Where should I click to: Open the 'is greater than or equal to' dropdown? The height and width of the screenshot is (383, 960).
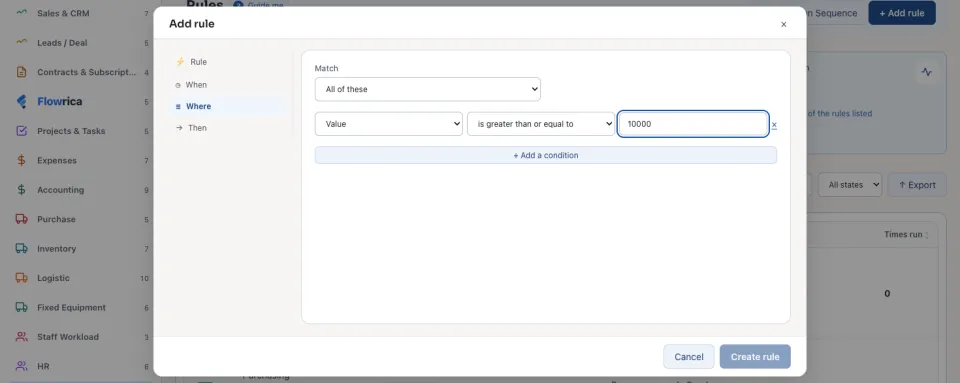point(541,124)
